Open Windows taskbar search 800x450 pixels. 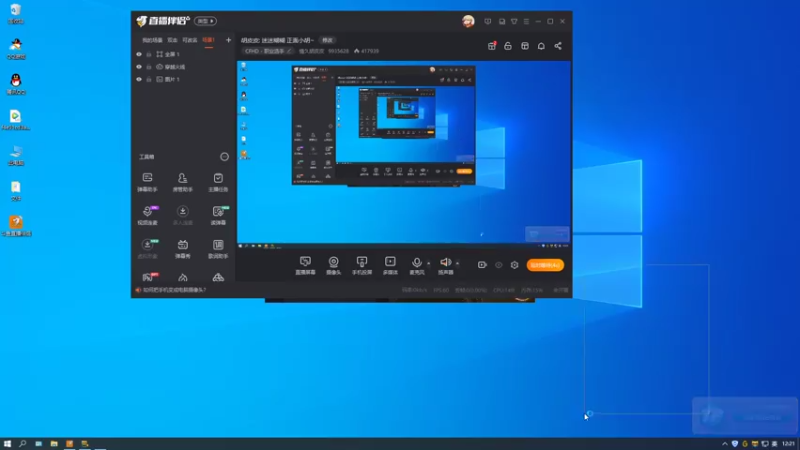tap(22, 444)
